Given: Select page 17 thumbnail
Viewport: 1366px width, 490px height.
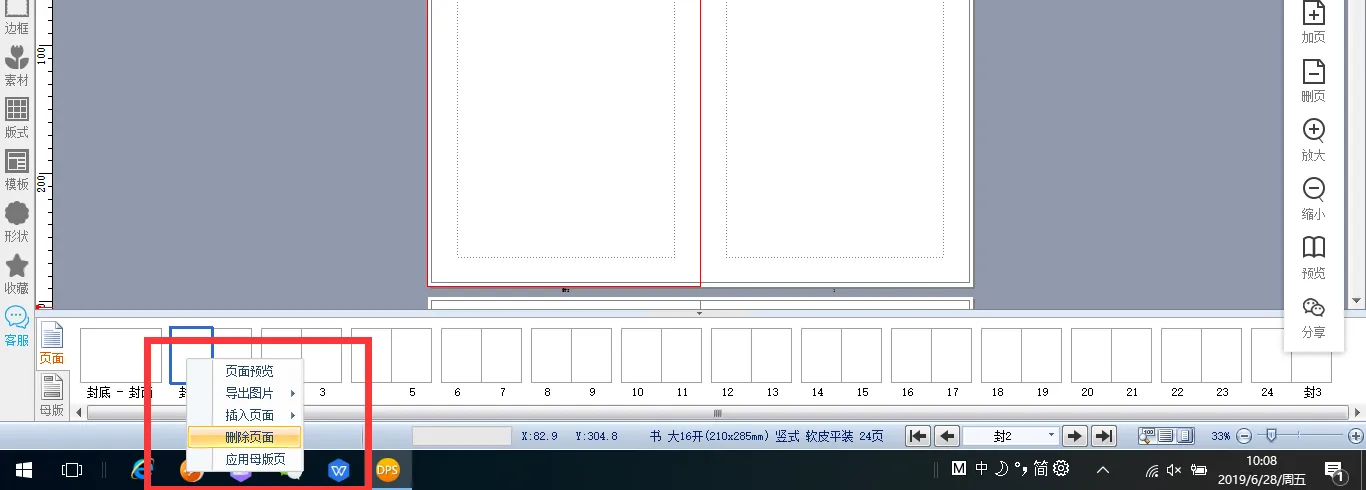Looking at the screenshot, I should [x=951, y=356].
